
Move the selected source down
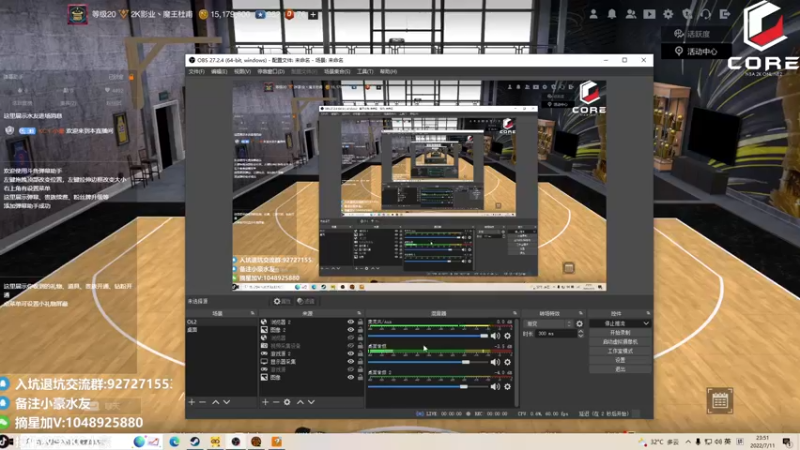(x=311, y=402)
